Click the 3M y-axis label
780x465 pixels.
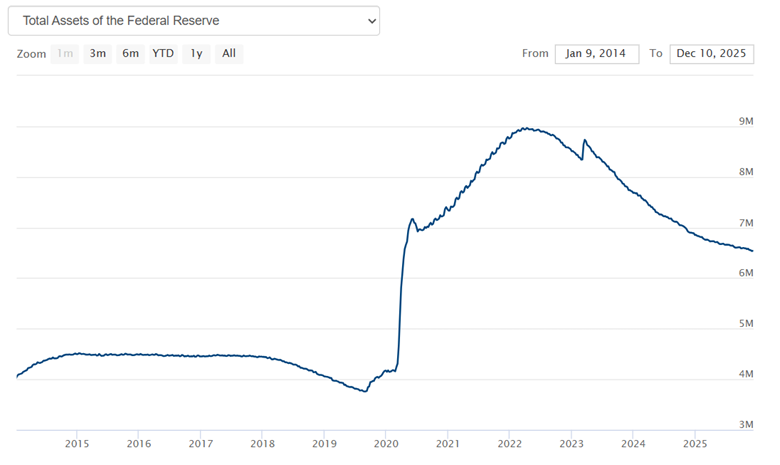pyautogui.click(x=745, y=424)
